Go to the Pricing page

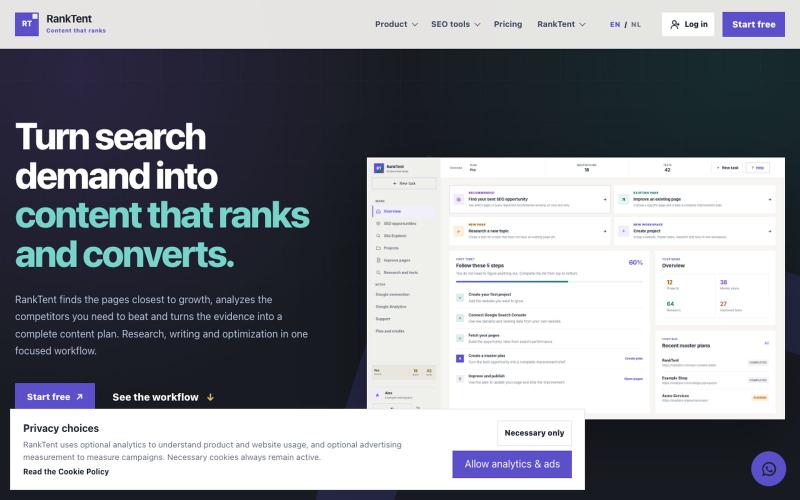point(508,24)
